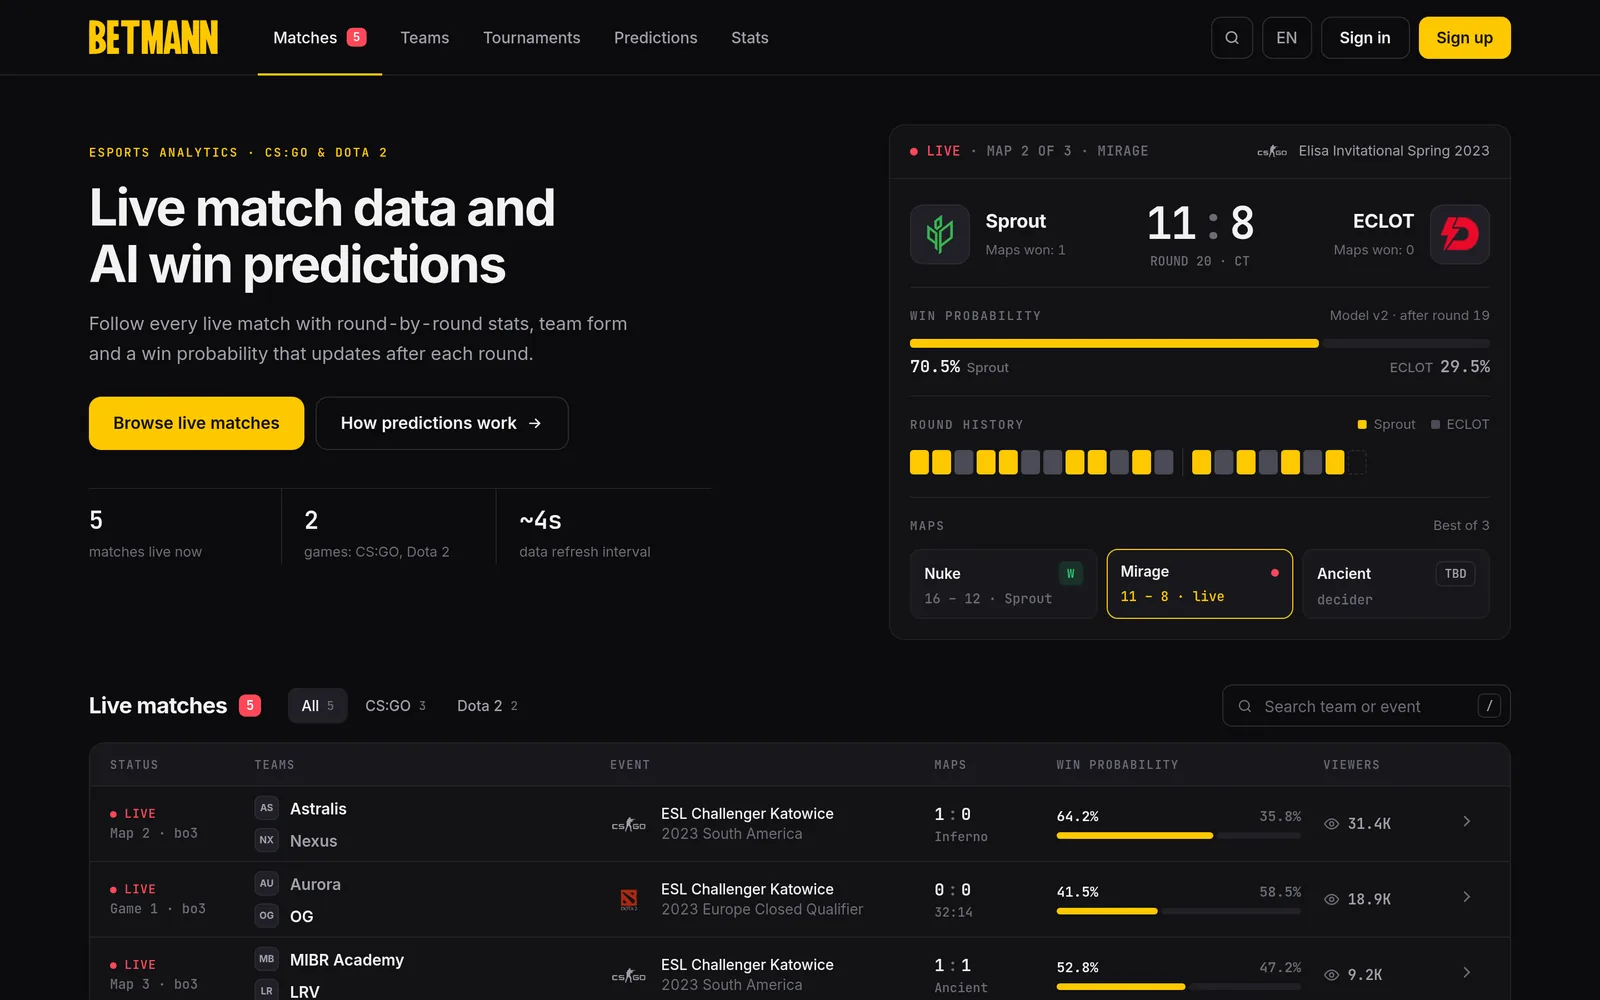Click the arrow in How predictions work

click(x=535, y=423)
